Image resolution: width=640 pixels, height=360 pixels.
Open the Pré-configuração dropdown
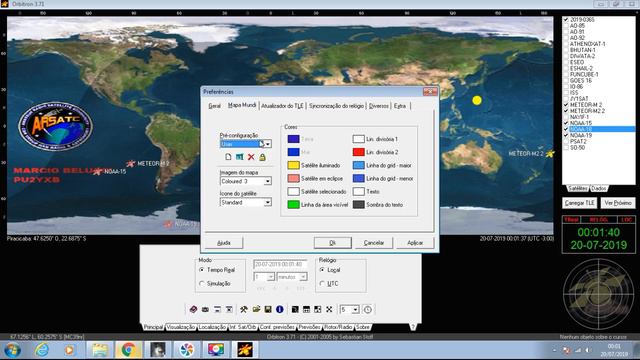267,144
